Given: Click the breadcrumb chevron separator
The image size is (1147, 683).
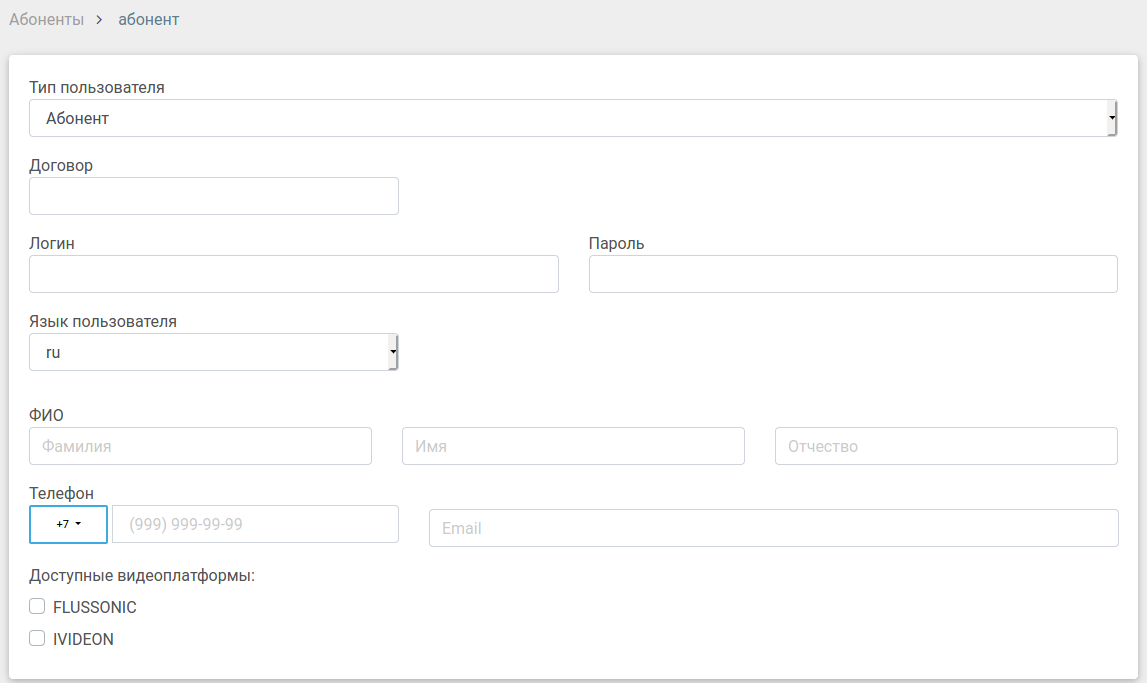Looking at the screenshot, I should coord(100,19).
